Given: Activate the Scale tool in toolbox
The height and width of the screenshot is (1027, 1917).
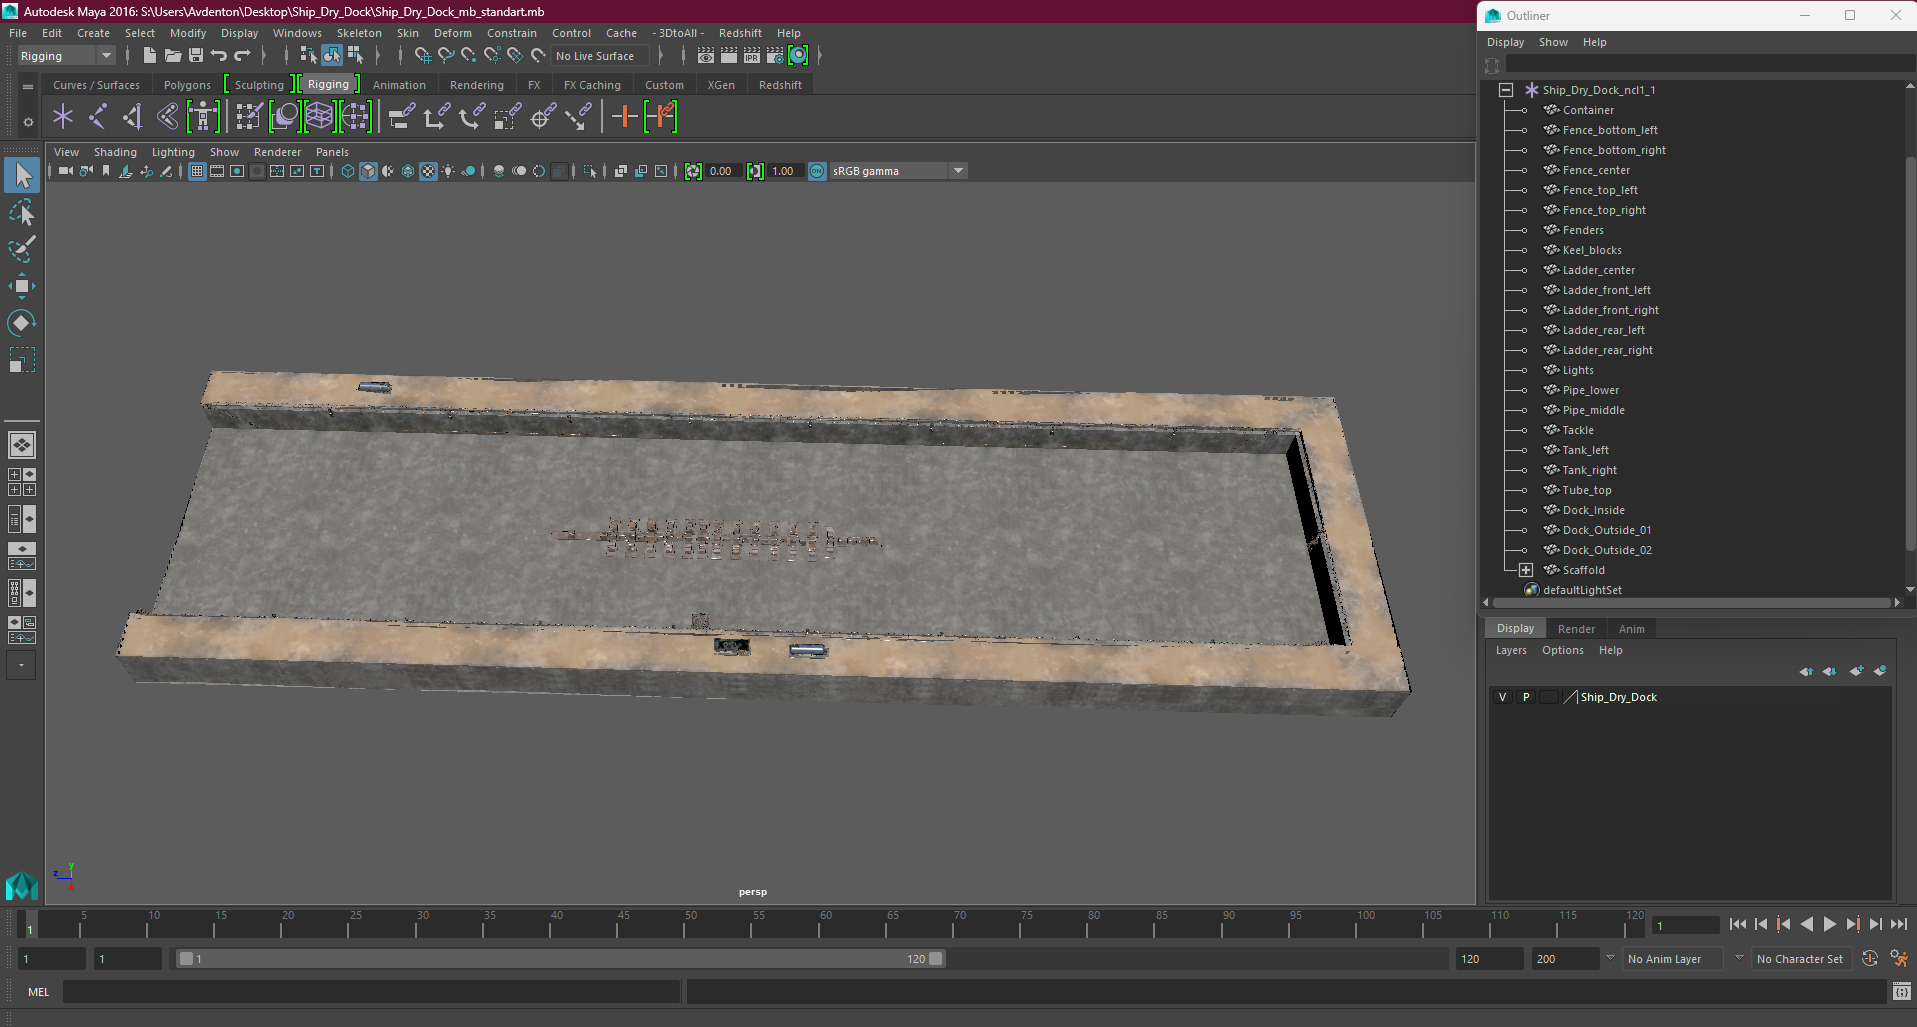Looking at the screenshot, I should 22,359.
